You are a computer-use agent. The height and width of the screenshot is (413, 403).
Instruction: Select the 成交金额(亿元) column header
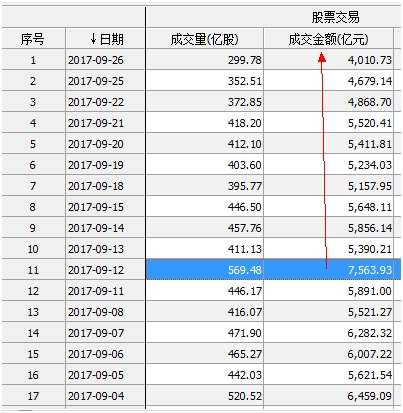pyautogui.click(x=328, y=39)
